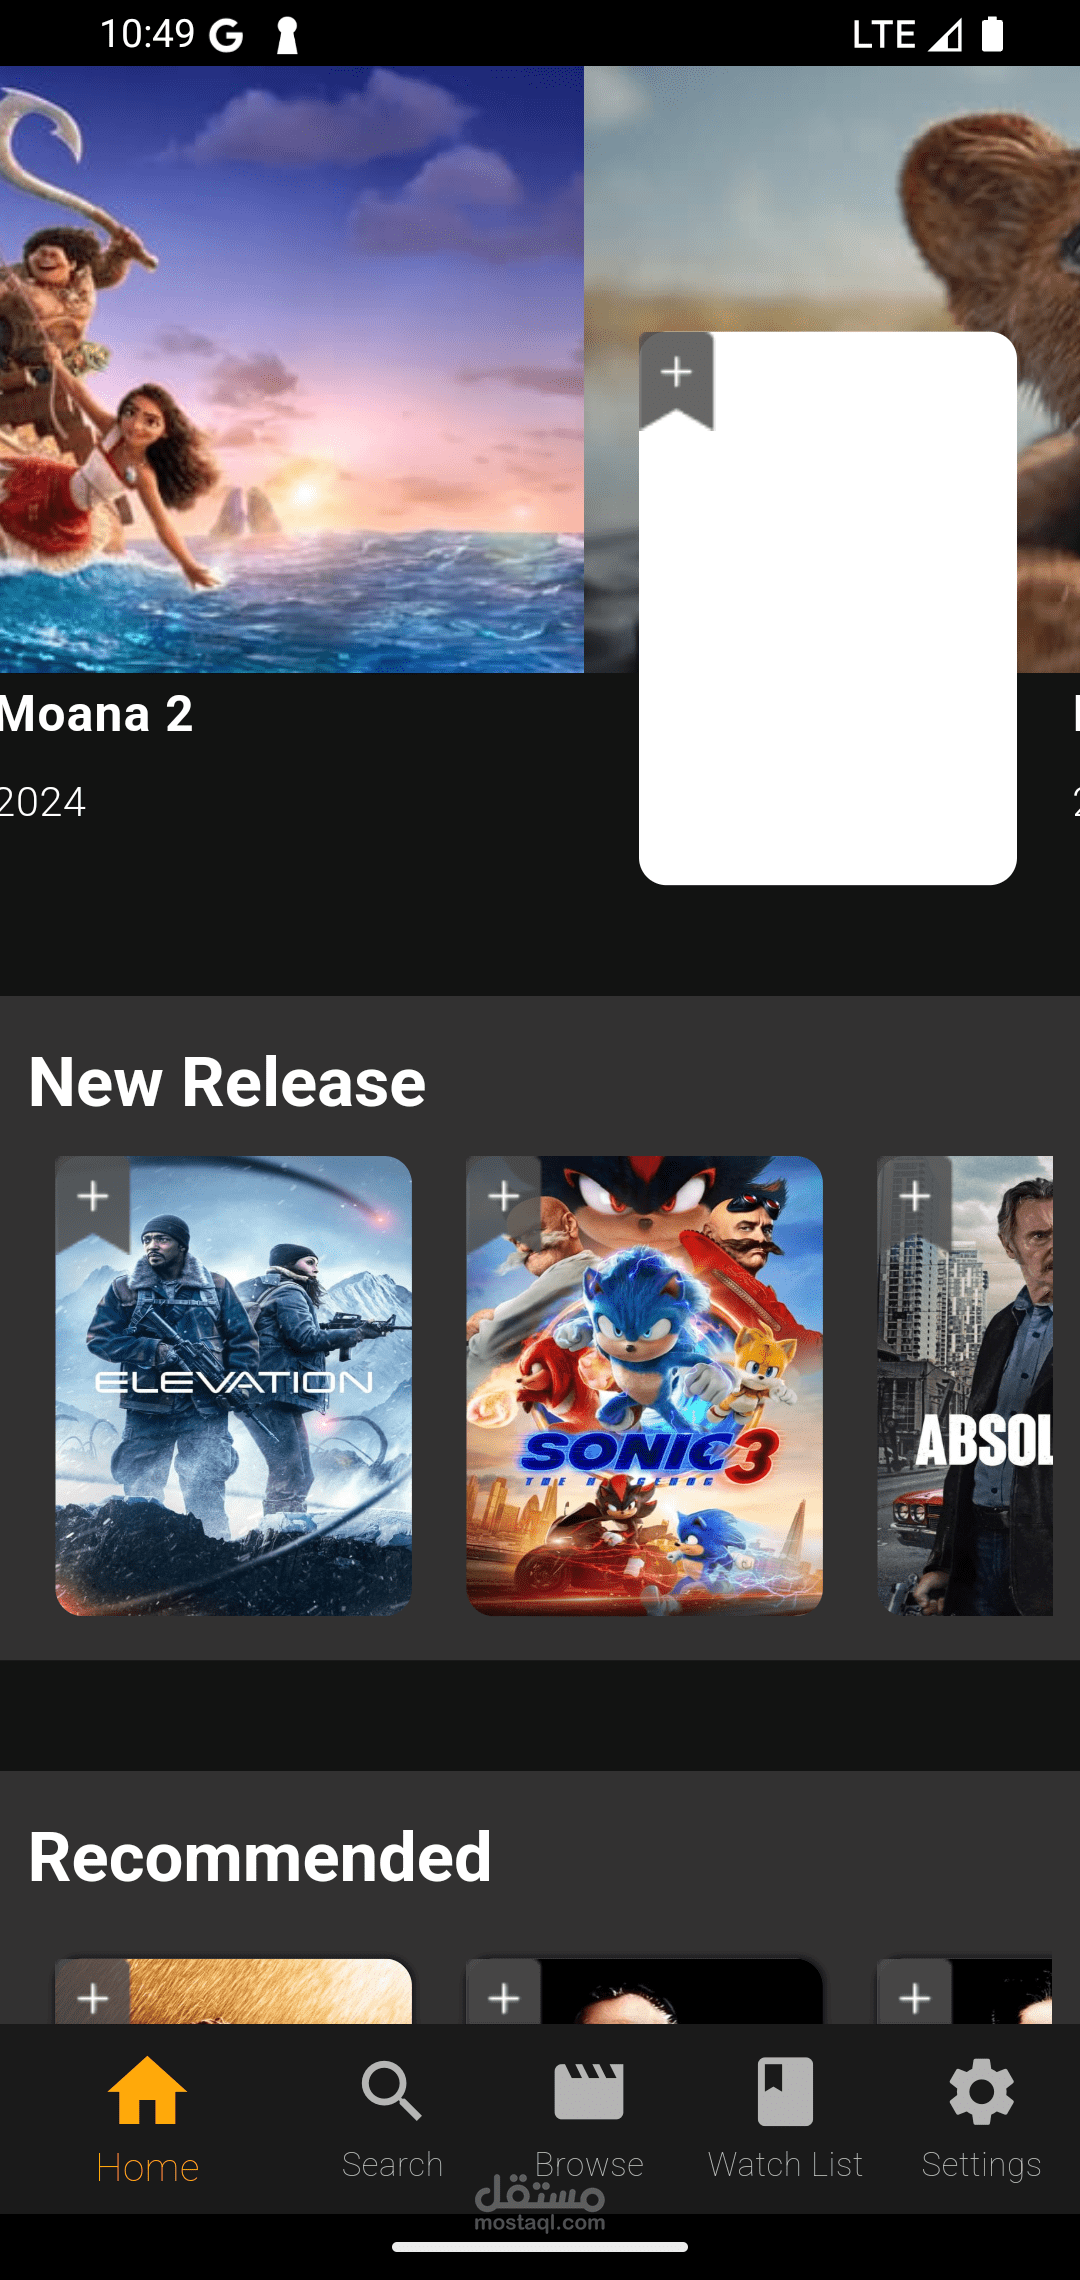Tap the New Release section heading
The width and height of the screenshot is (1080, 2280).
(x=227, y=1082)
